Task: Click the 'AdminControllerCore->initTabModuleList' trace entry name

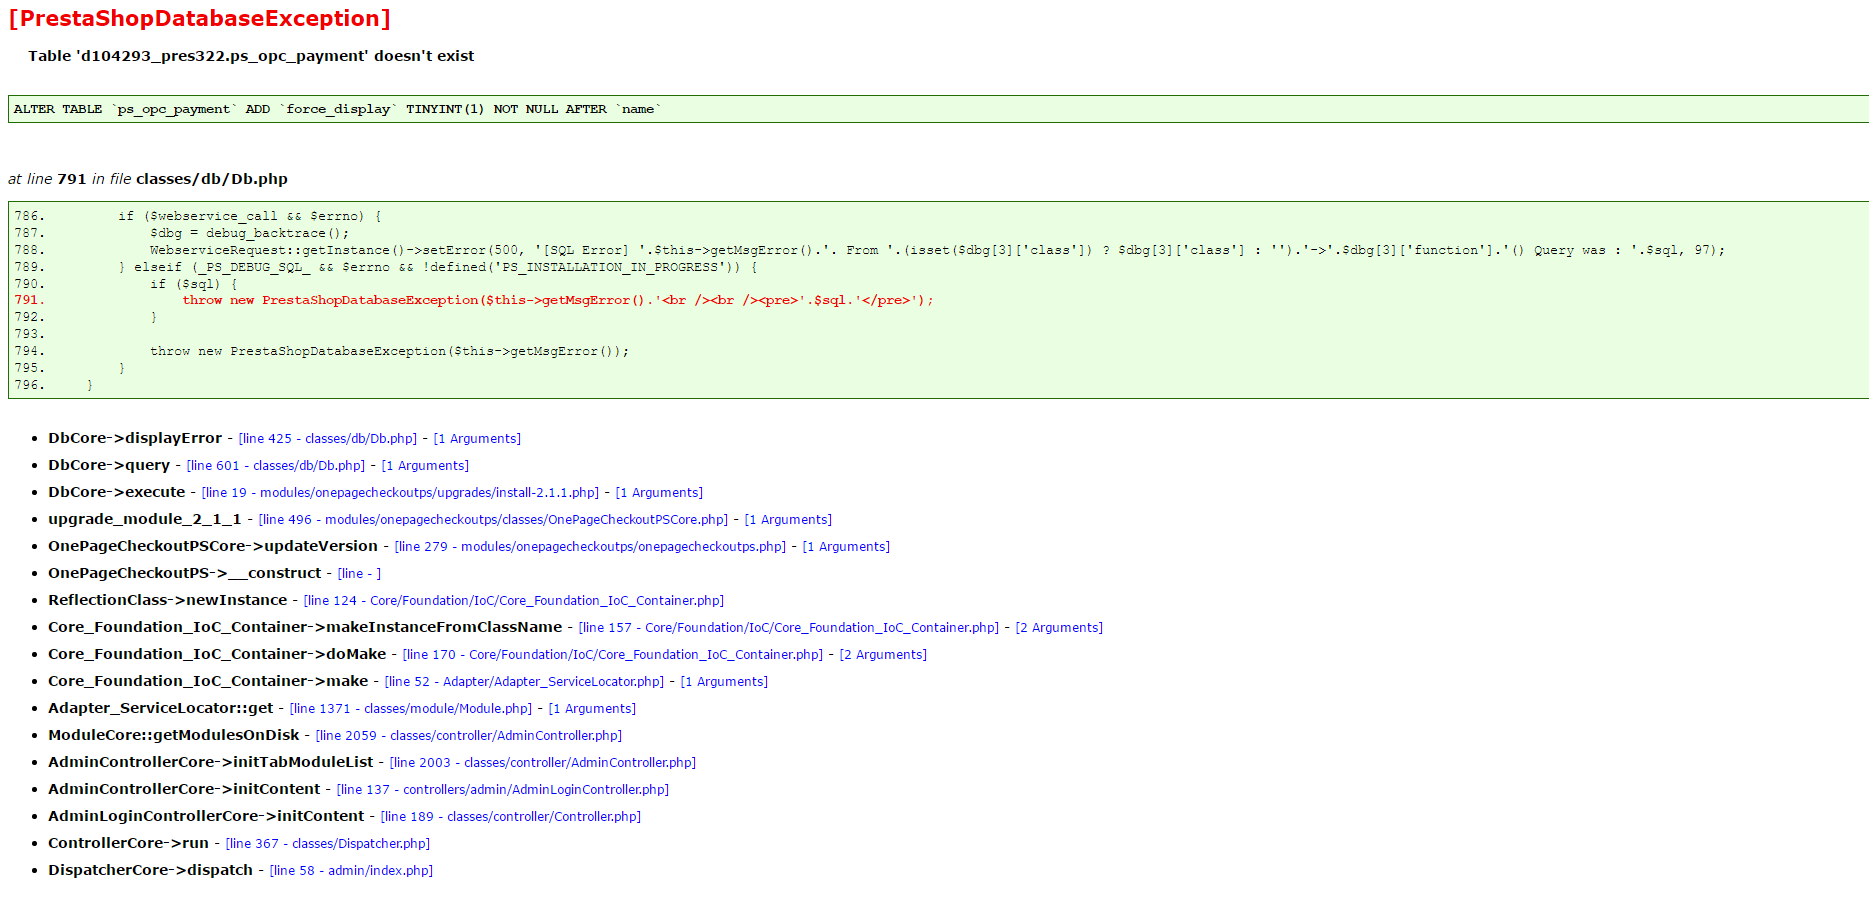Action: coord(211,762)
